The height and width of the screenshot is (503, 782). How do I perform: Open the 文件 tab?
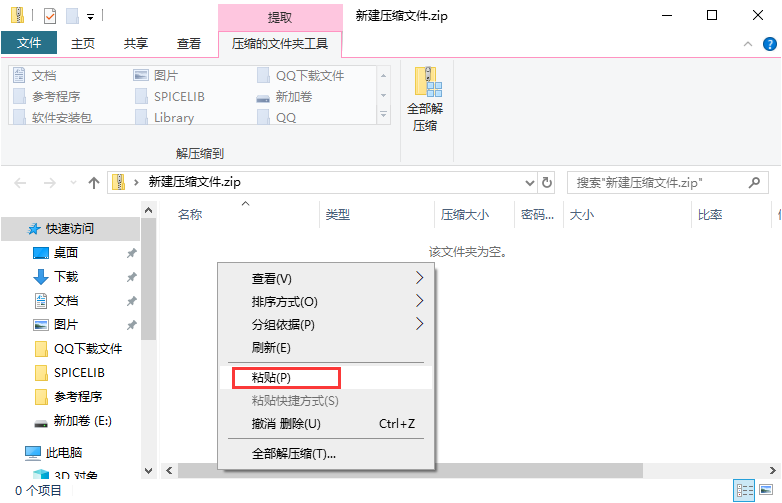[x=29, y=43]
